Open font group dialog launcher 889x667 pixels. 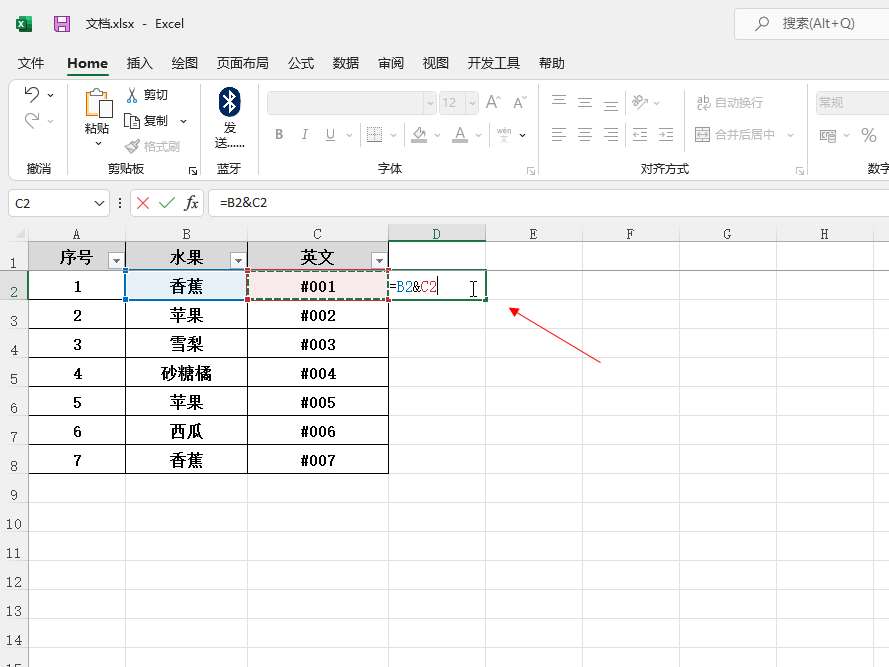pyautogui.click(x=531, y=171)
